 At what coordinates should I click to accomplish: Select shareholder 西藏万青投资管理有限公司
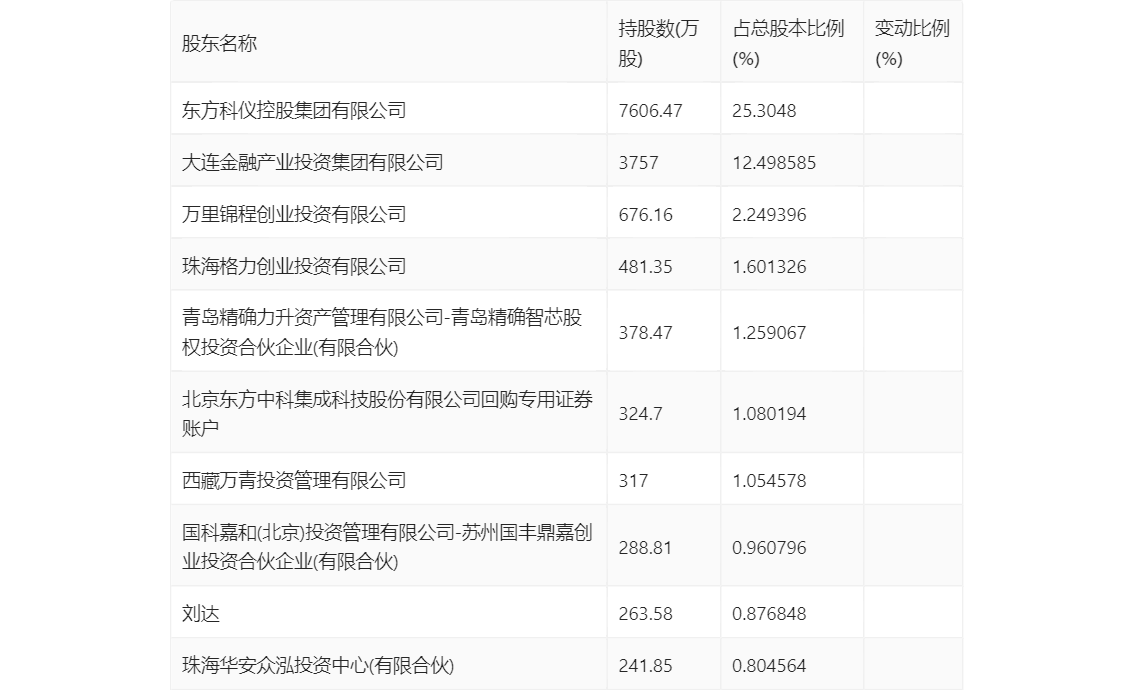pos(294,481)
